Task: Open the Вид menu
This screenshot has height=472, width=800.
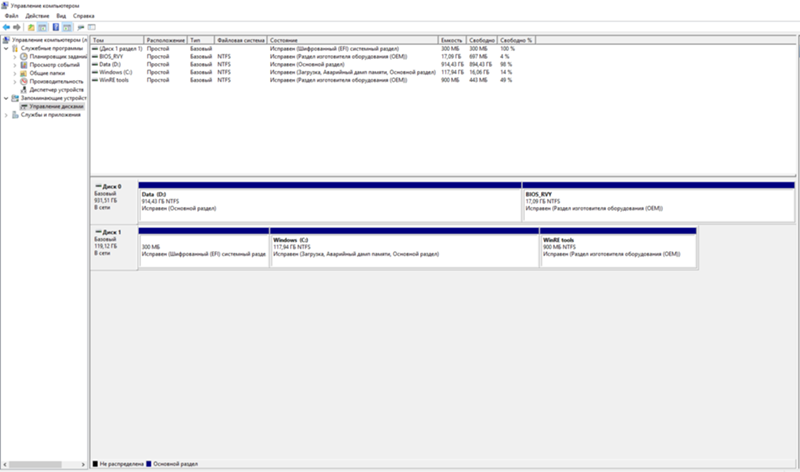Action: click(x=61, y=16)
